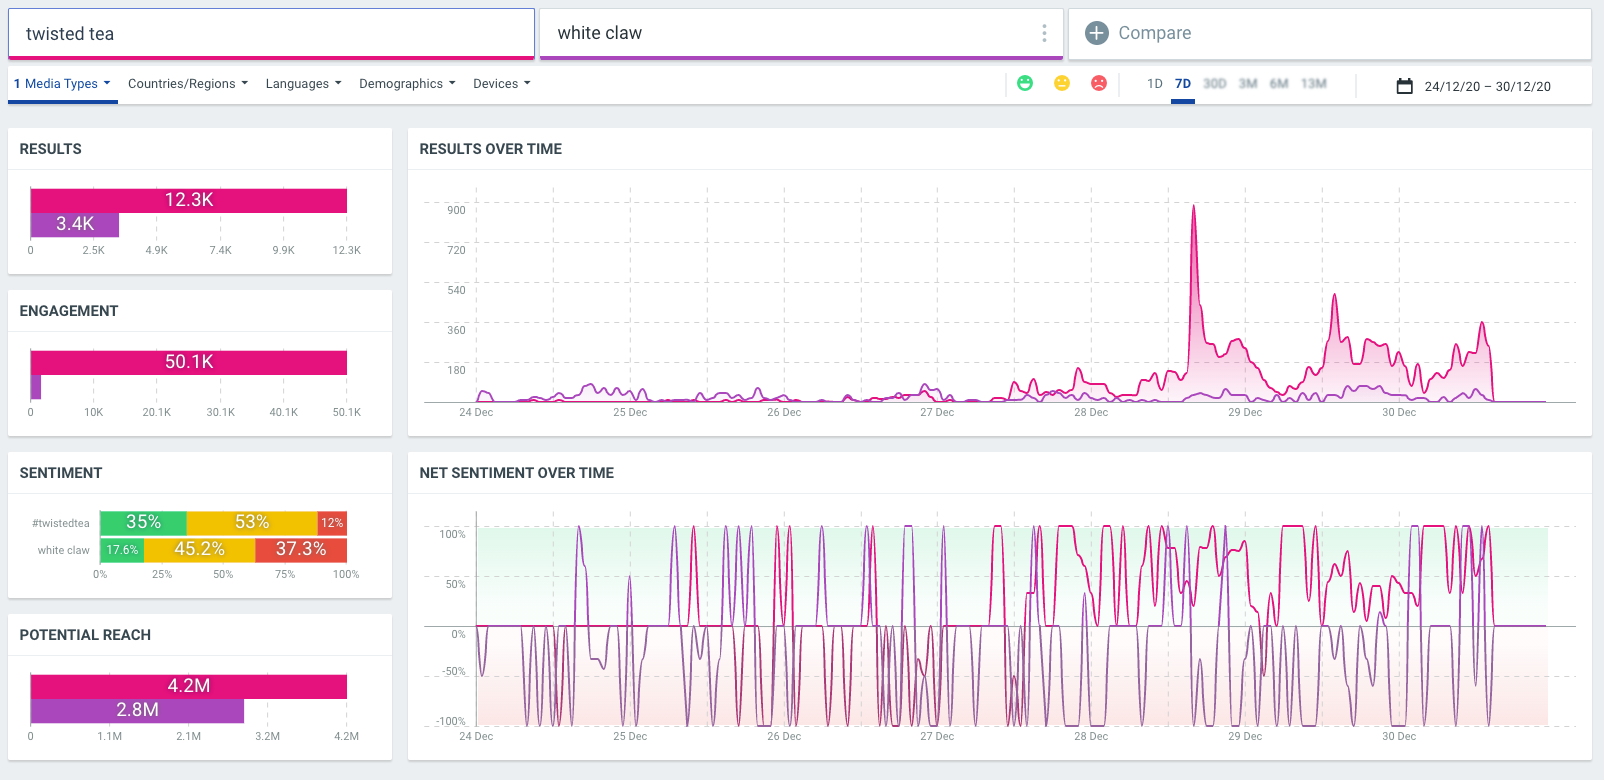Click the ENGAGEMENT panel heading

(x=69, y=311)
